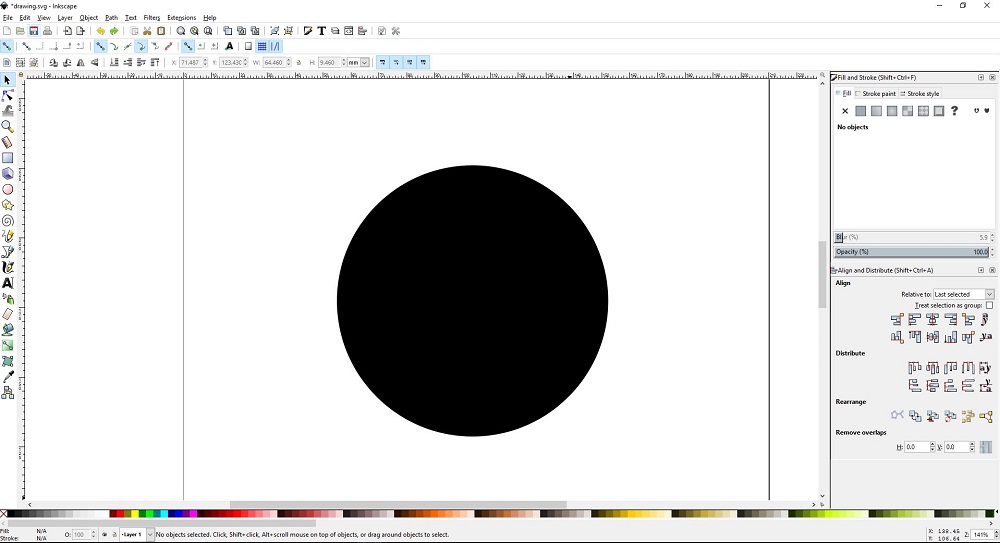Switch to Stroke paint tab
This screenshot has height=543, width=1000.
point(875,94)
